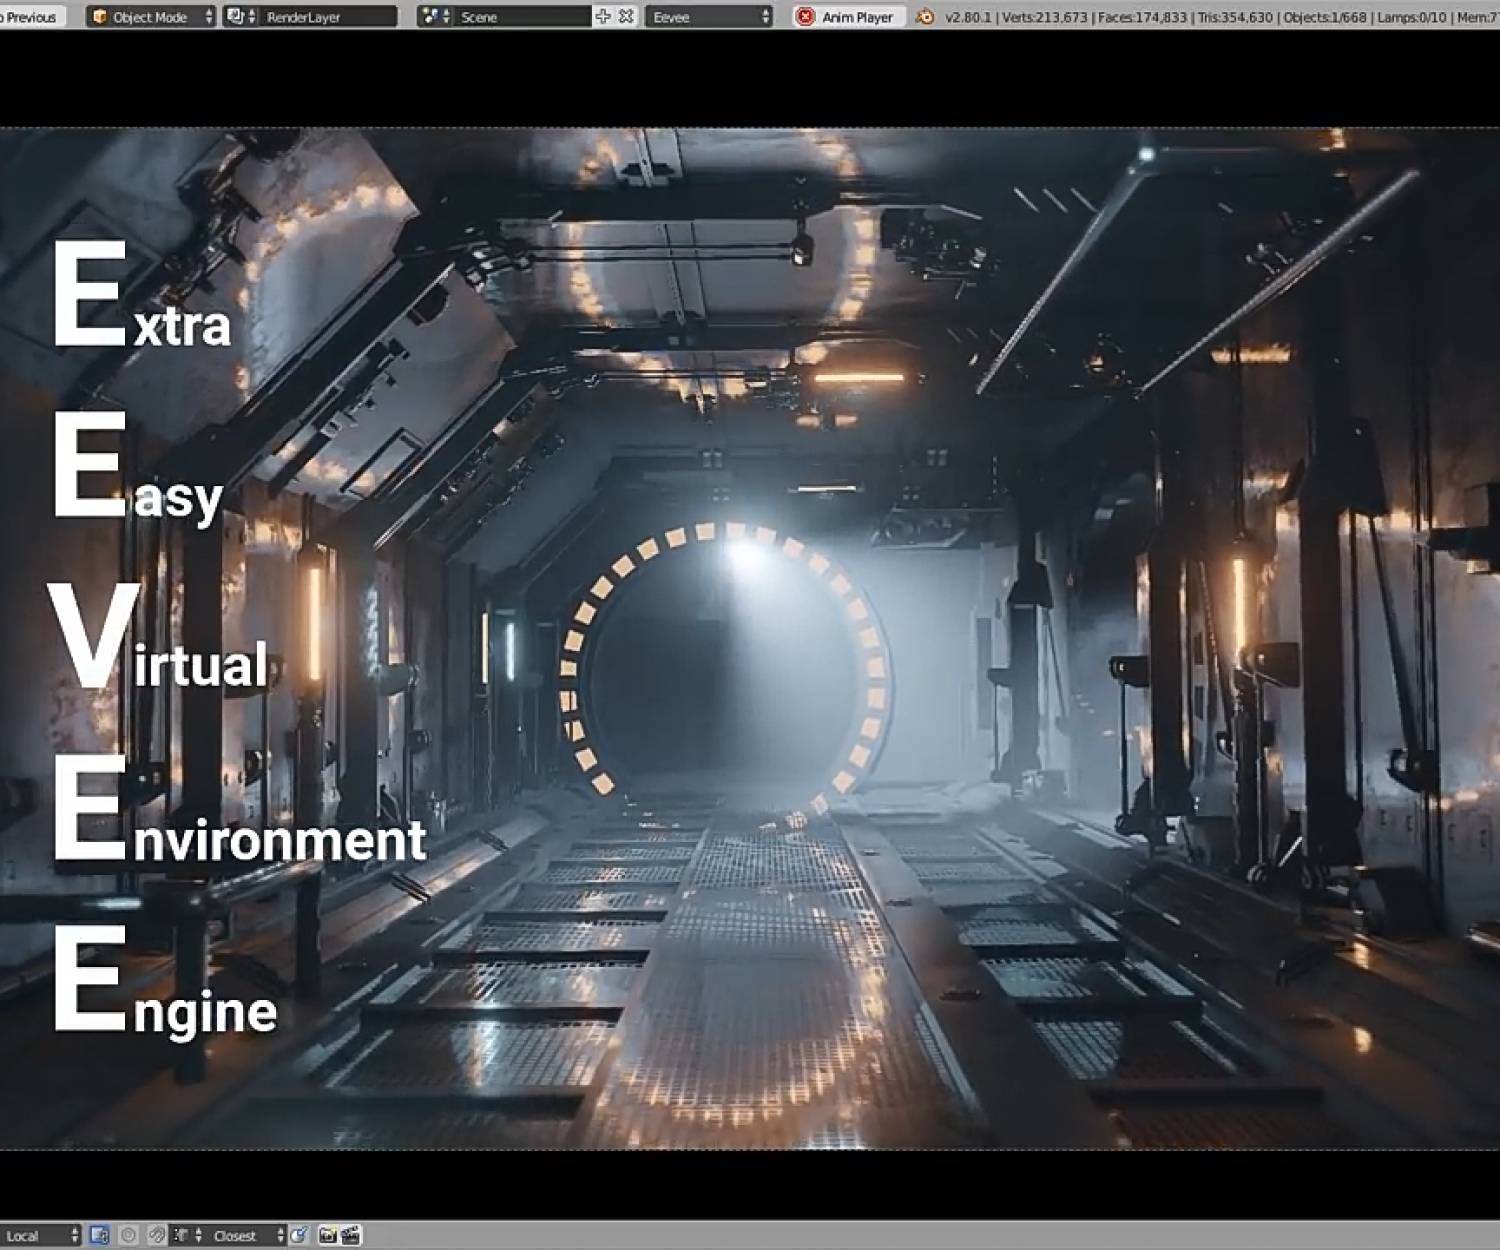Screen dimensions: 1500x1250
Task: Open the Object Mode dropdown
Action: (150, 17)
